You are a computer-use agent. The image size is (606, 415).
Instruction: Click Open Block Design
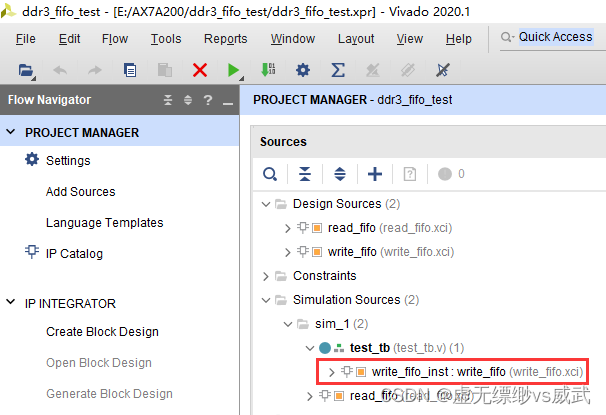[x=99, y=362]
